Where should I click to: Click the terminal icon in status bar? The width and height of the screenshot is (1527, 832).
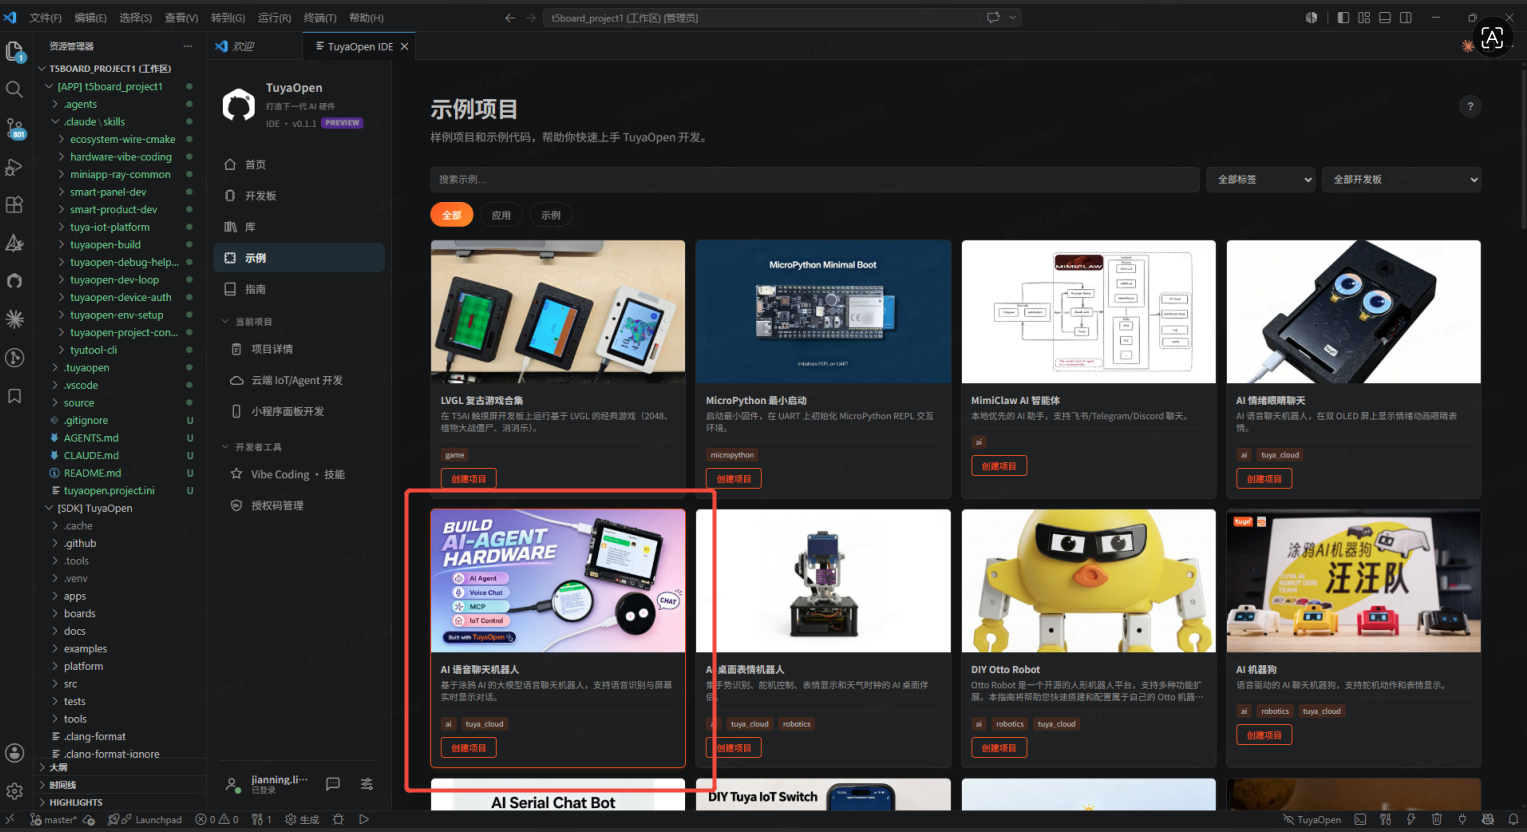click(x=1360, y=819)
